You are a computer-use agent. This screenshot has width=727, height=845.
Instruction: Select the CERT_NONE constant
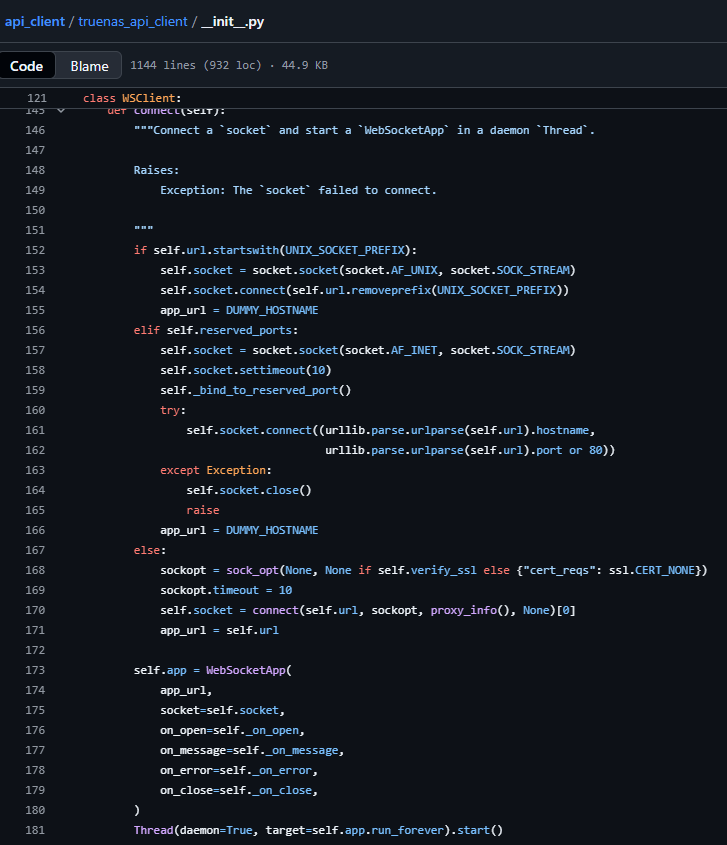click(667, 570)
